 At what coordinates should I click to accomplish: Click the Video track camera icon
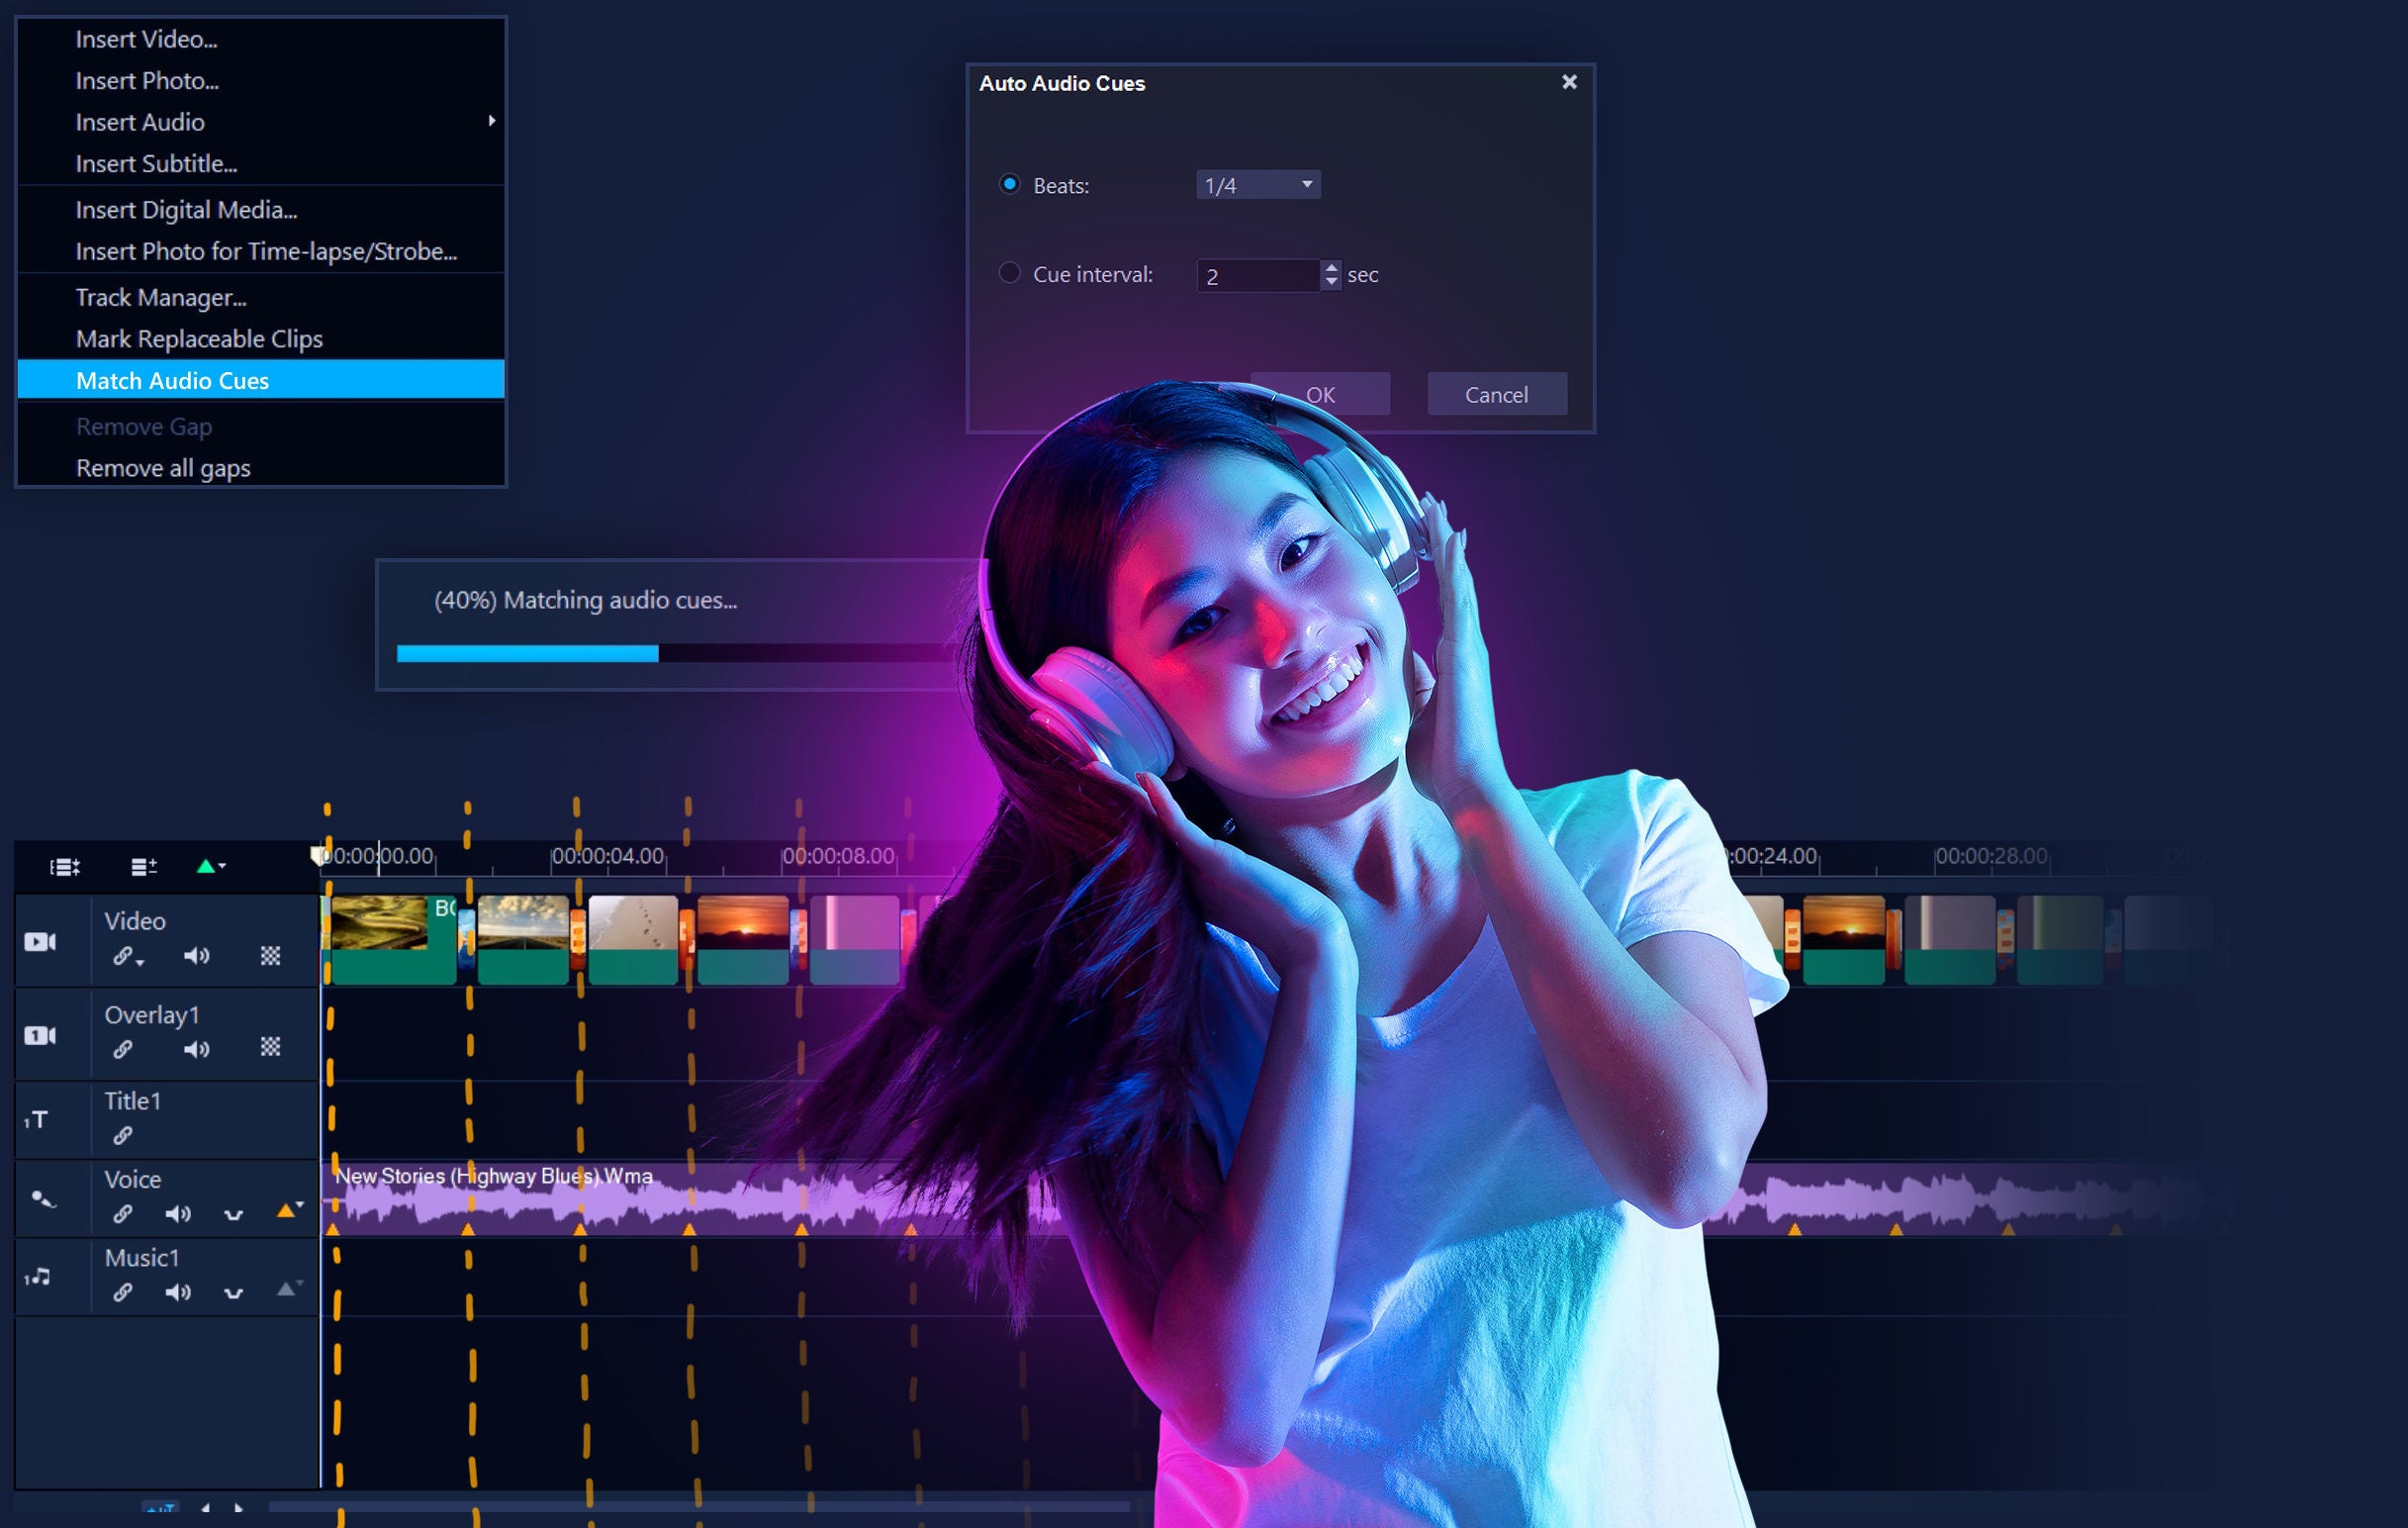[x=40, y=942]
